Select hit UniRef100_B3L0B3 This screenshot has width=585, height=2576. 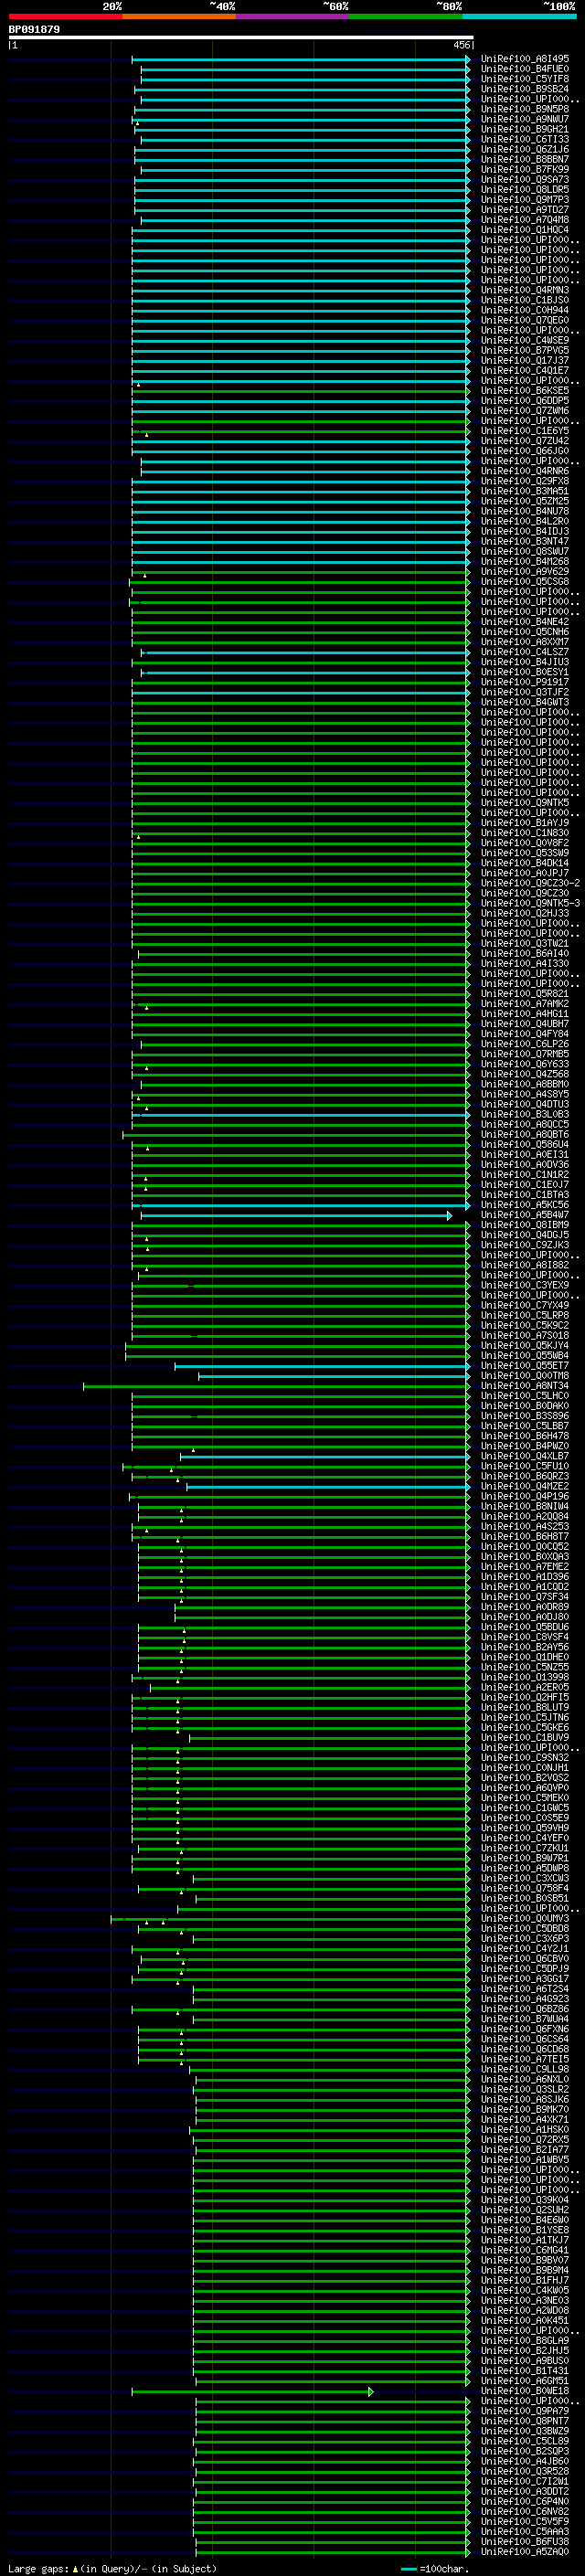point(525,1114)
